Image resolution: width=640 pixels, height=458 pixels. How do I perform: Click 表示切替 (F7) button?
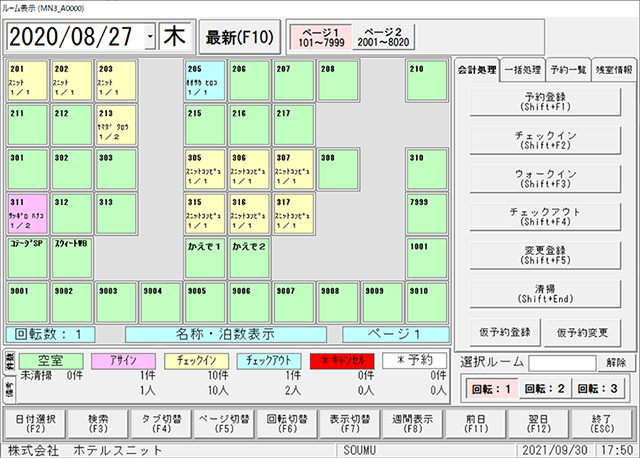coord(350,424)
